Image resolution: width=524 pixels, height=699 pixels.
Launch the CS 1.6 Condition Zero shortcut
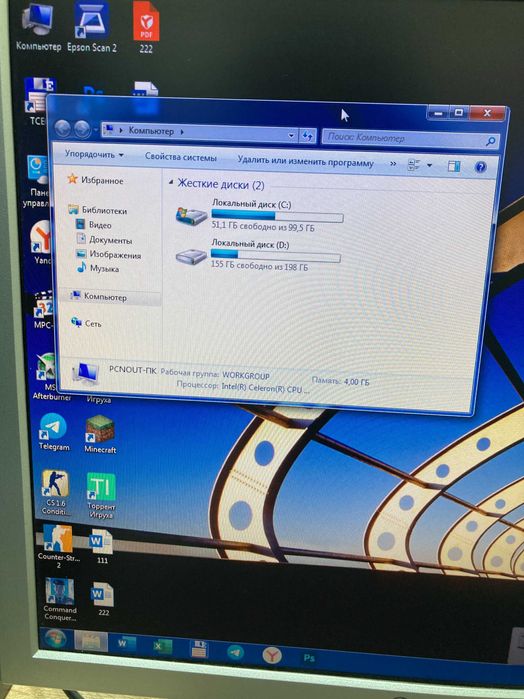(55, 493)
